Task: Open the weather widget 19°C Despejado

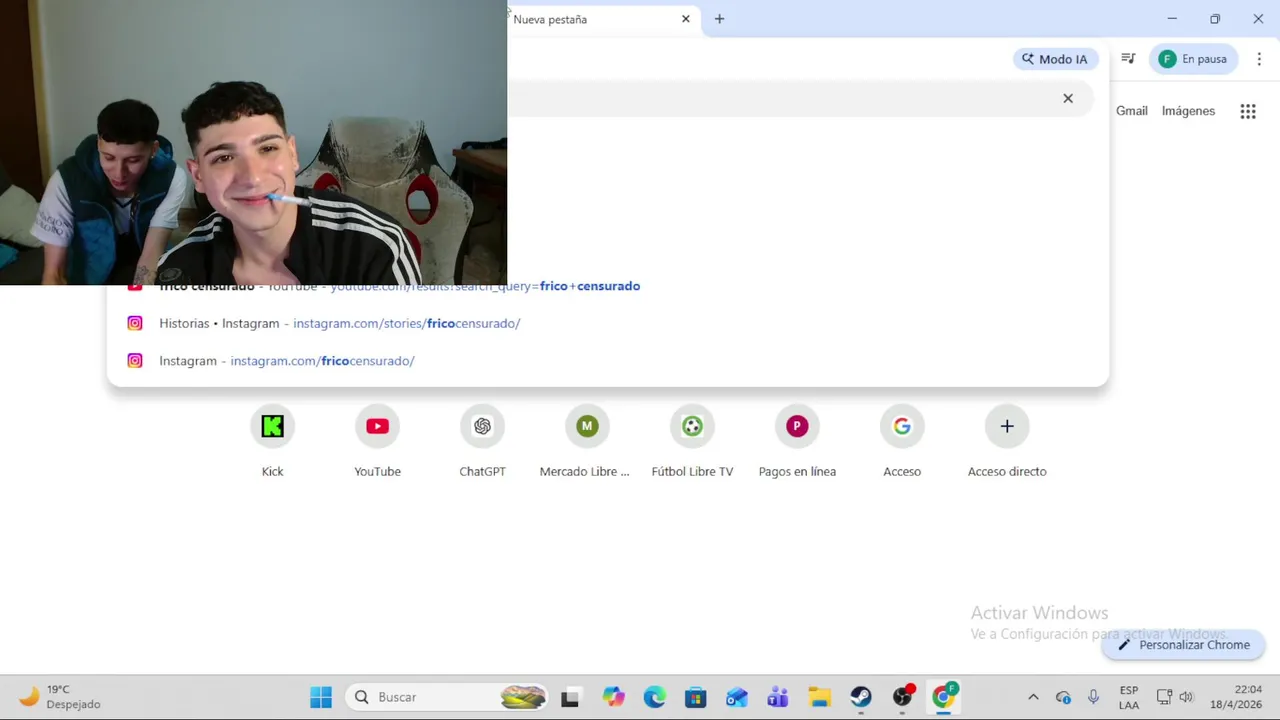Action: point(62,697)
